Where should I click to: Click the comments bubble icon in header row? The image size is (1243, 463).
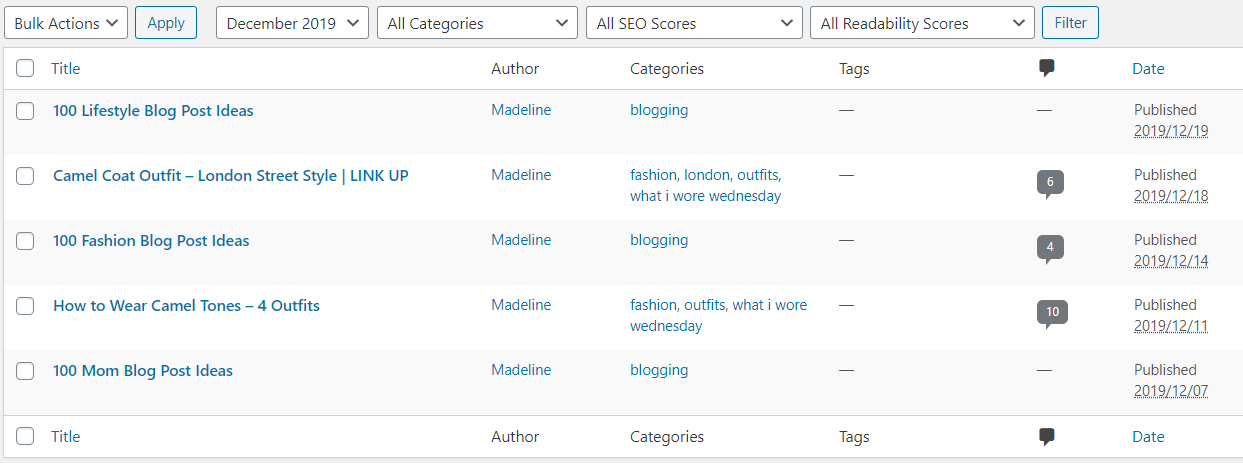pyautogui.click(x=1046, y=69)
